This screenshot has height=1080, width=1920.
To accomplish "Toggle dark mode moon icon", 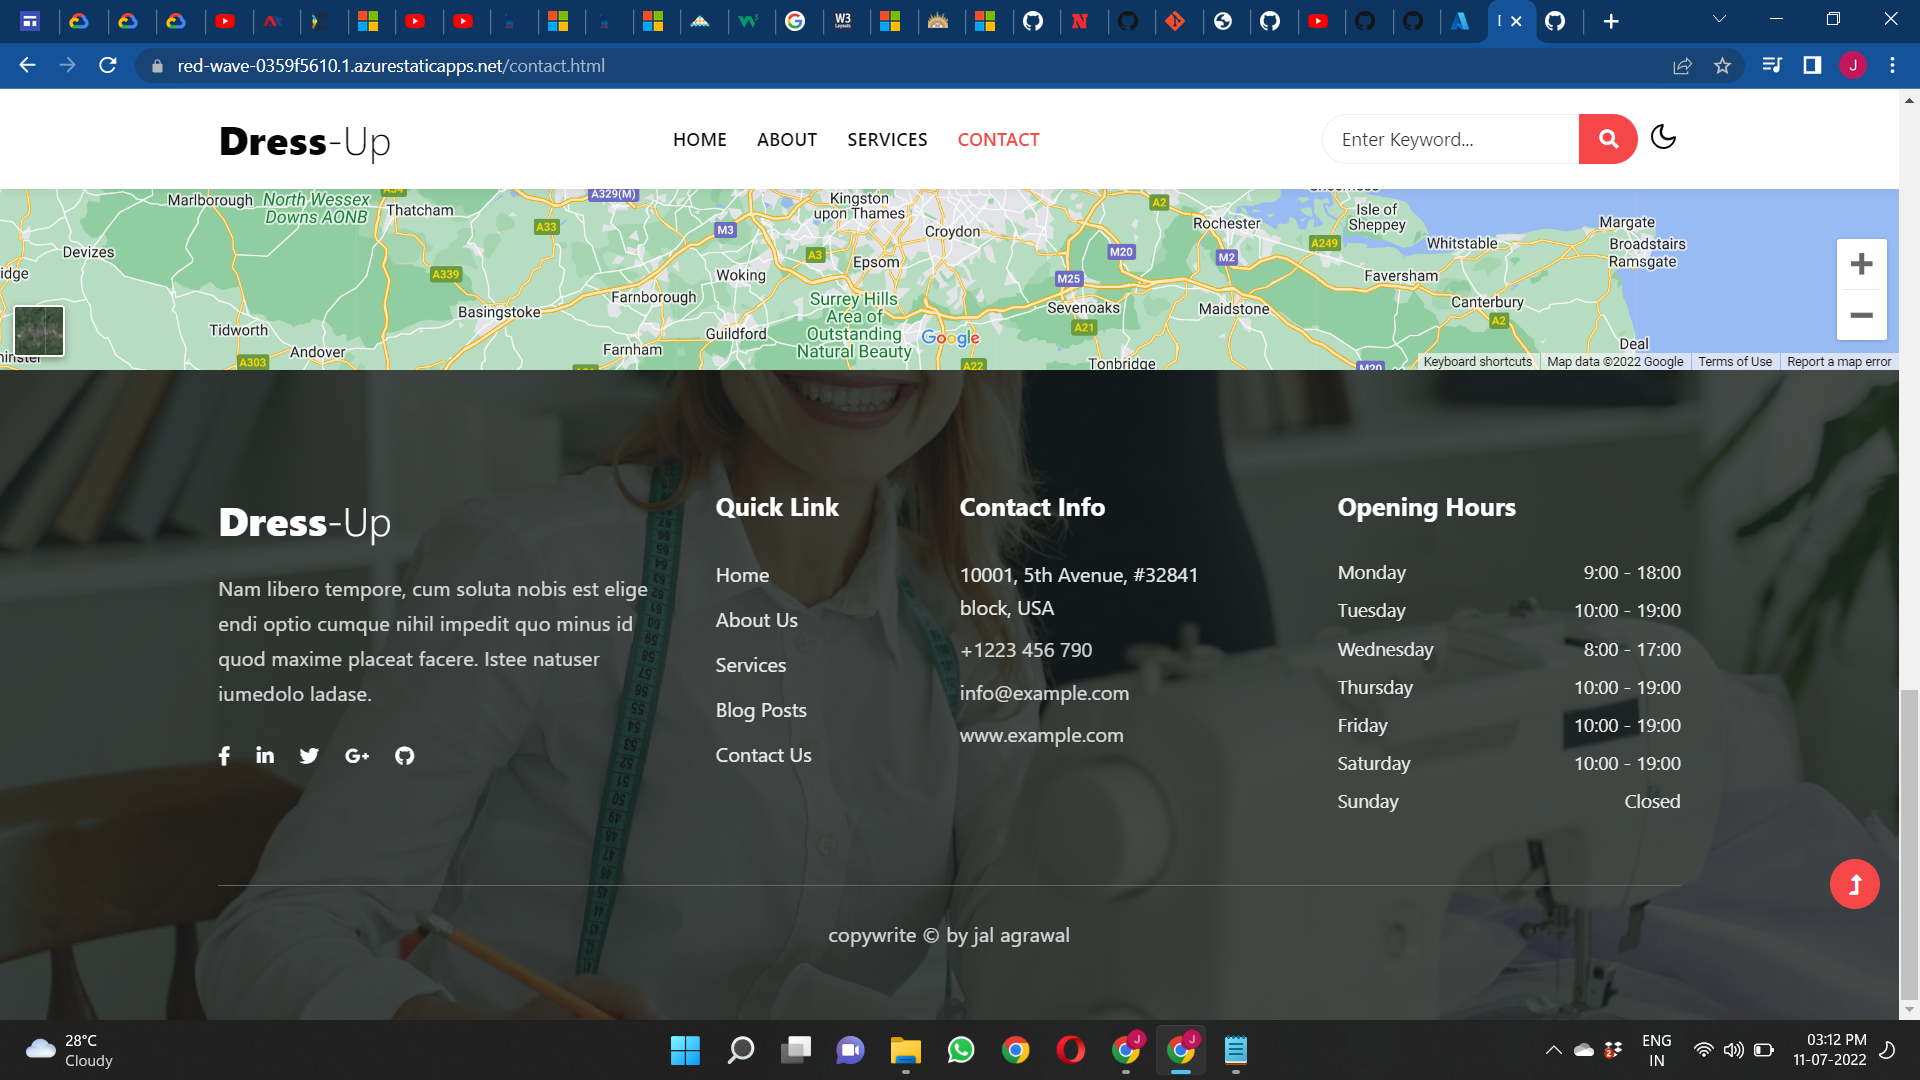I will [x=1663, y=137].
